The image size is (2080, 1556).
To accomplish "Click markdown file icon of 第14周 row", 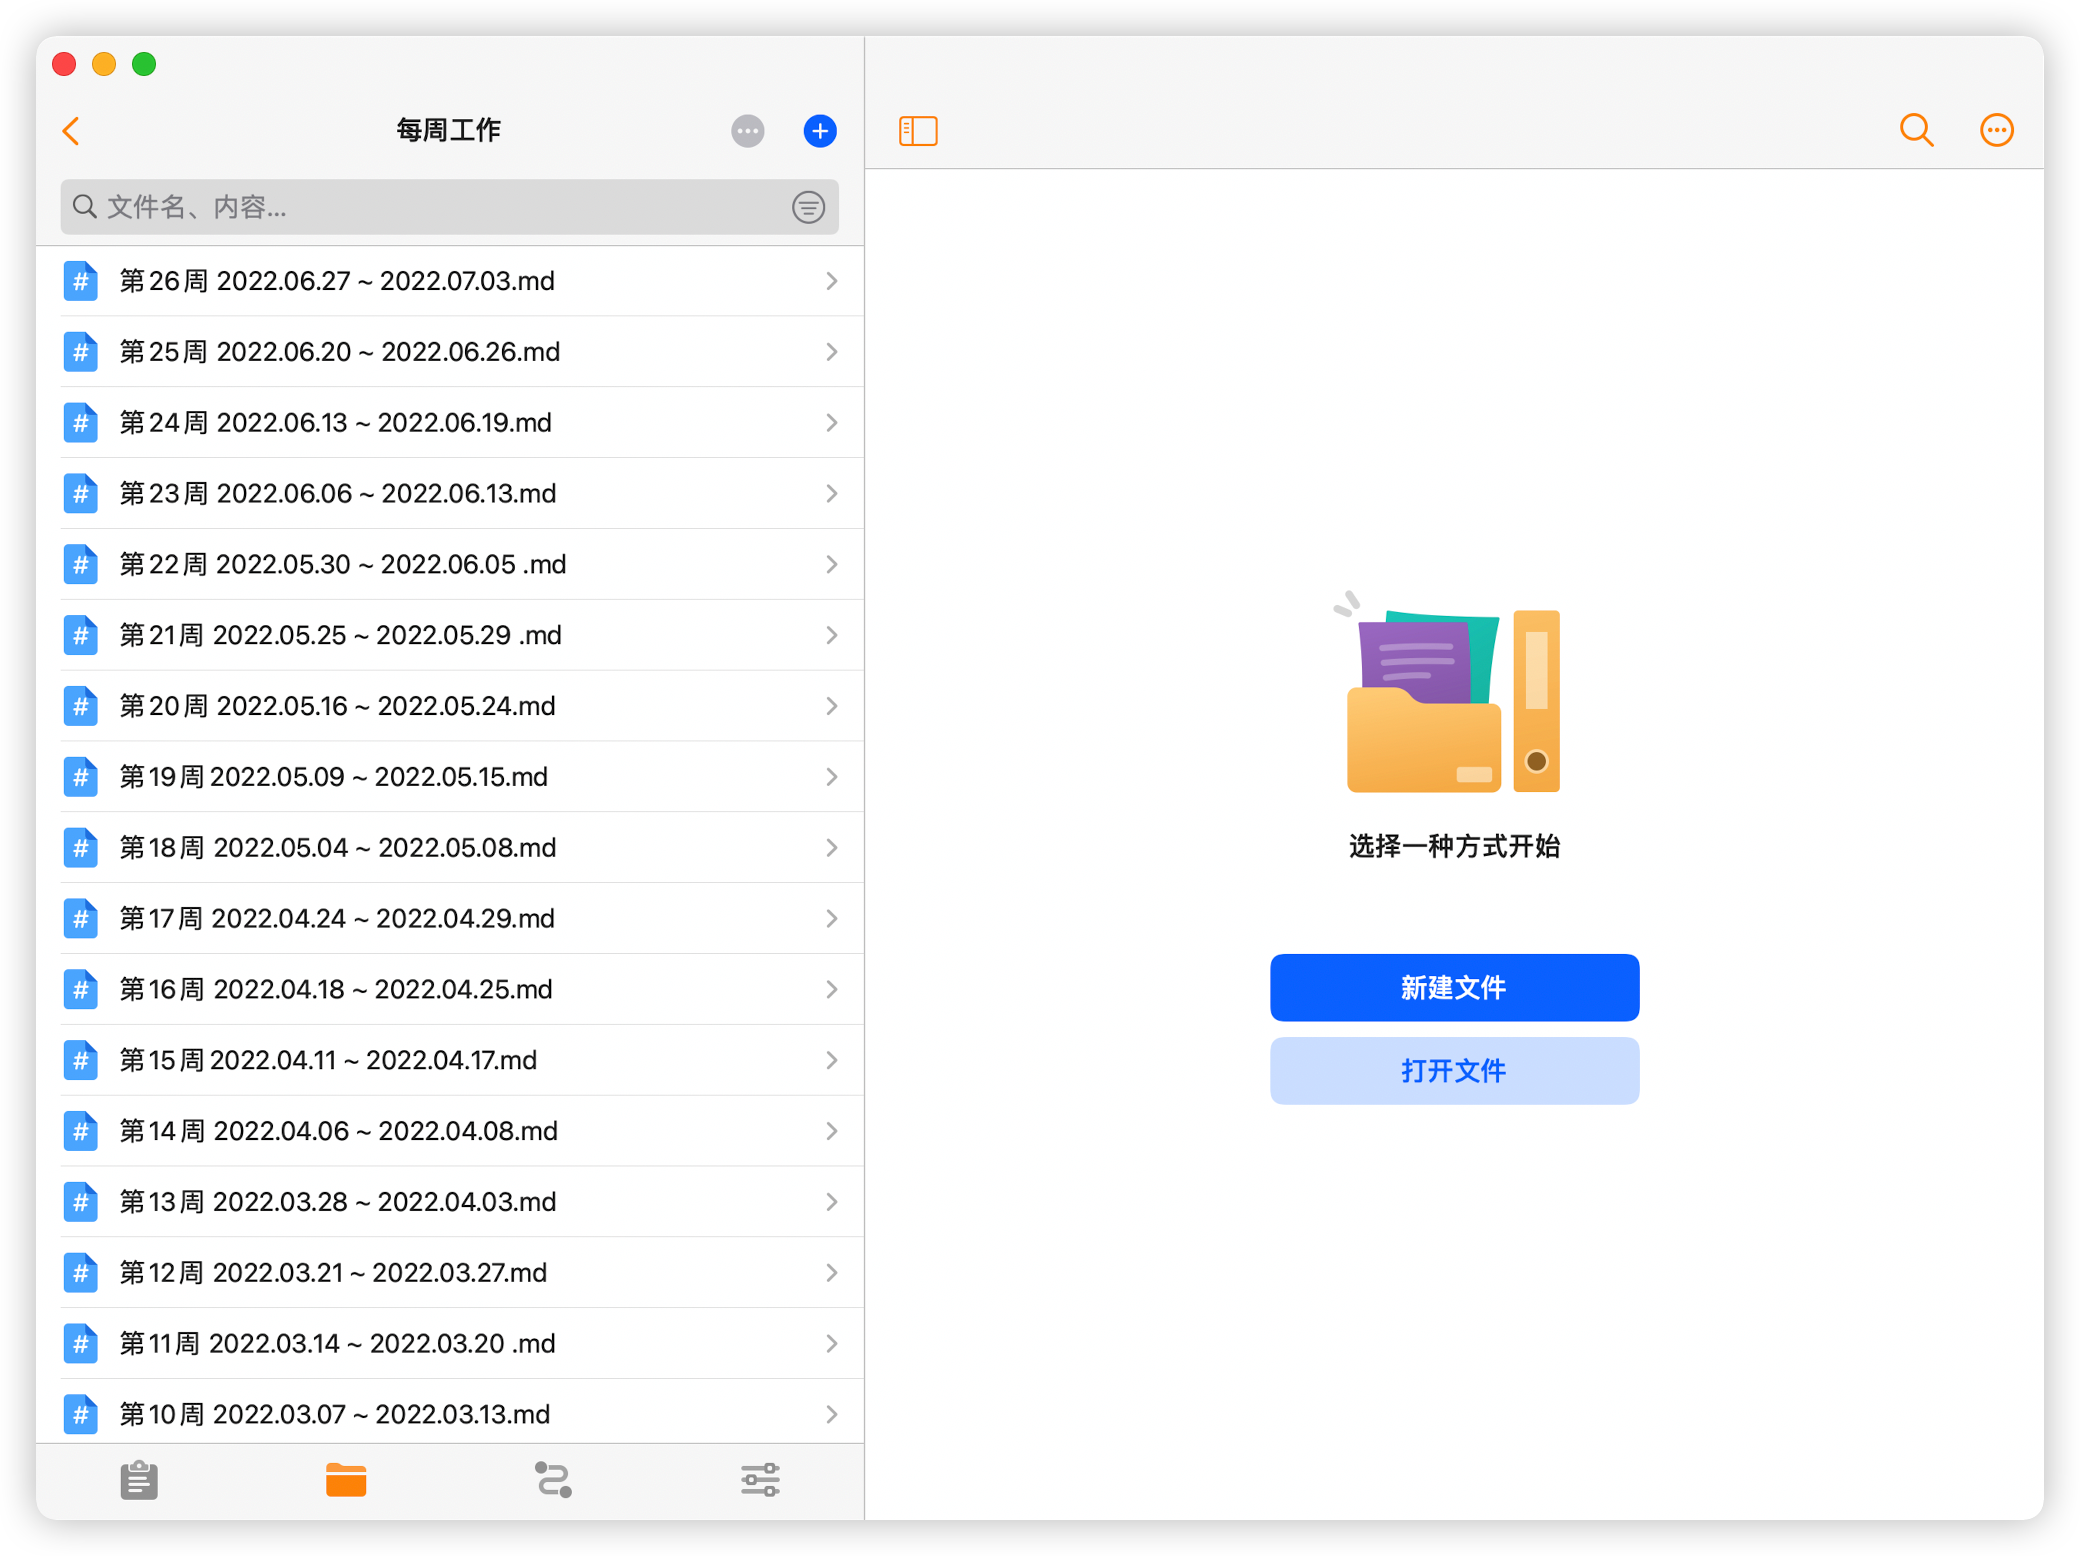I will point(81,1131).
